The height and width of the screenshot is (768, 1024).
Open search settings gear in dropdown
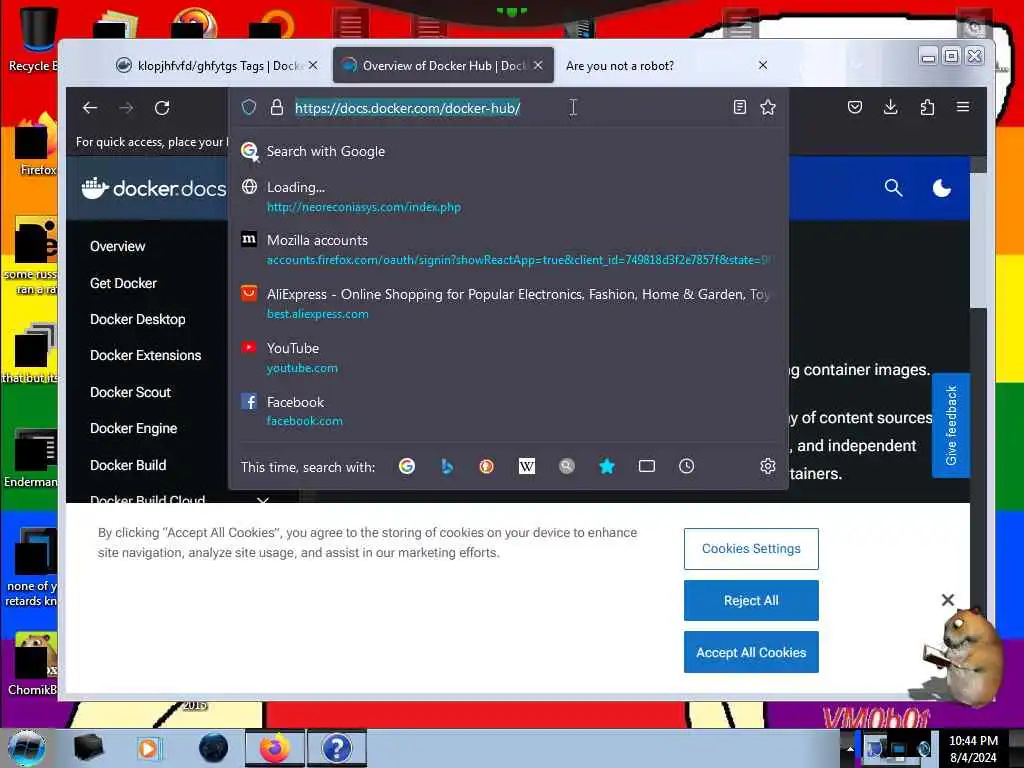[767, 466]
